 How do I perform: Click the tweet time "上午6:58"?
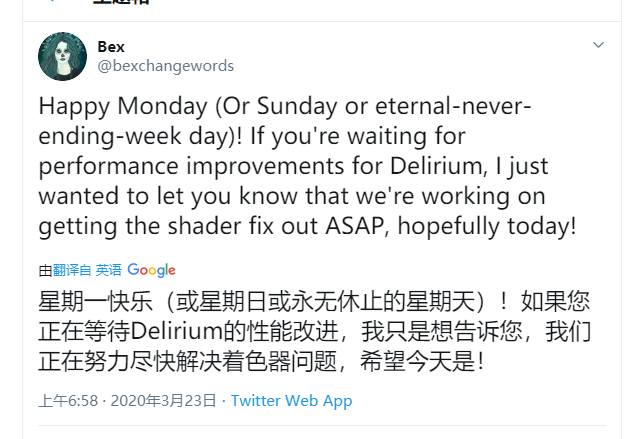tap(68, 401)
